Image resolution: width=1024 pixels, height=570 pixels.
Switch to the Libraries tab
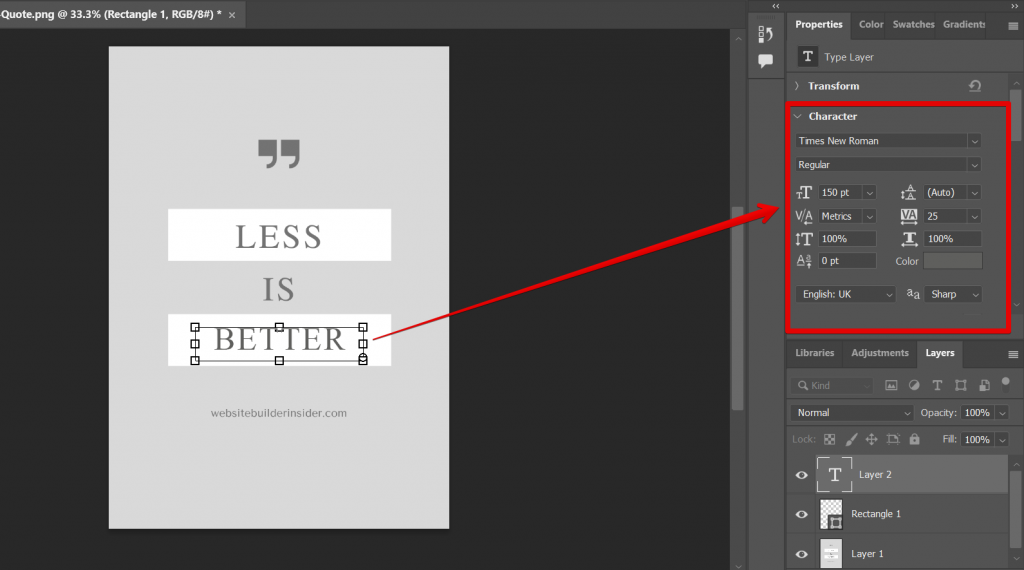point(814,353)
